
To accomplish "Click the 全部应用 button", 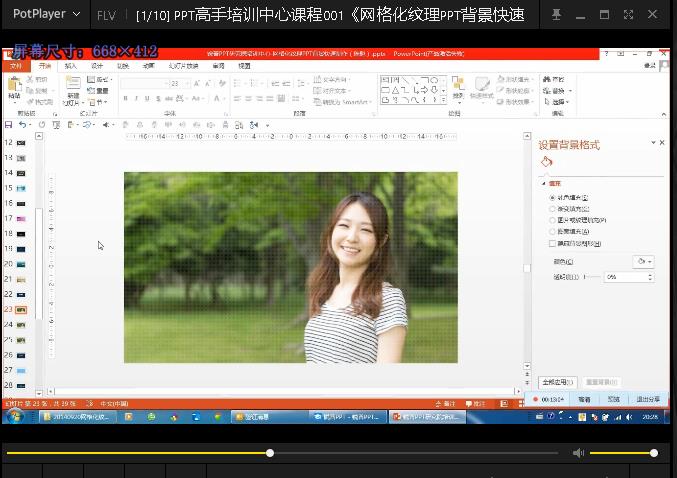I will click(557, 382).
